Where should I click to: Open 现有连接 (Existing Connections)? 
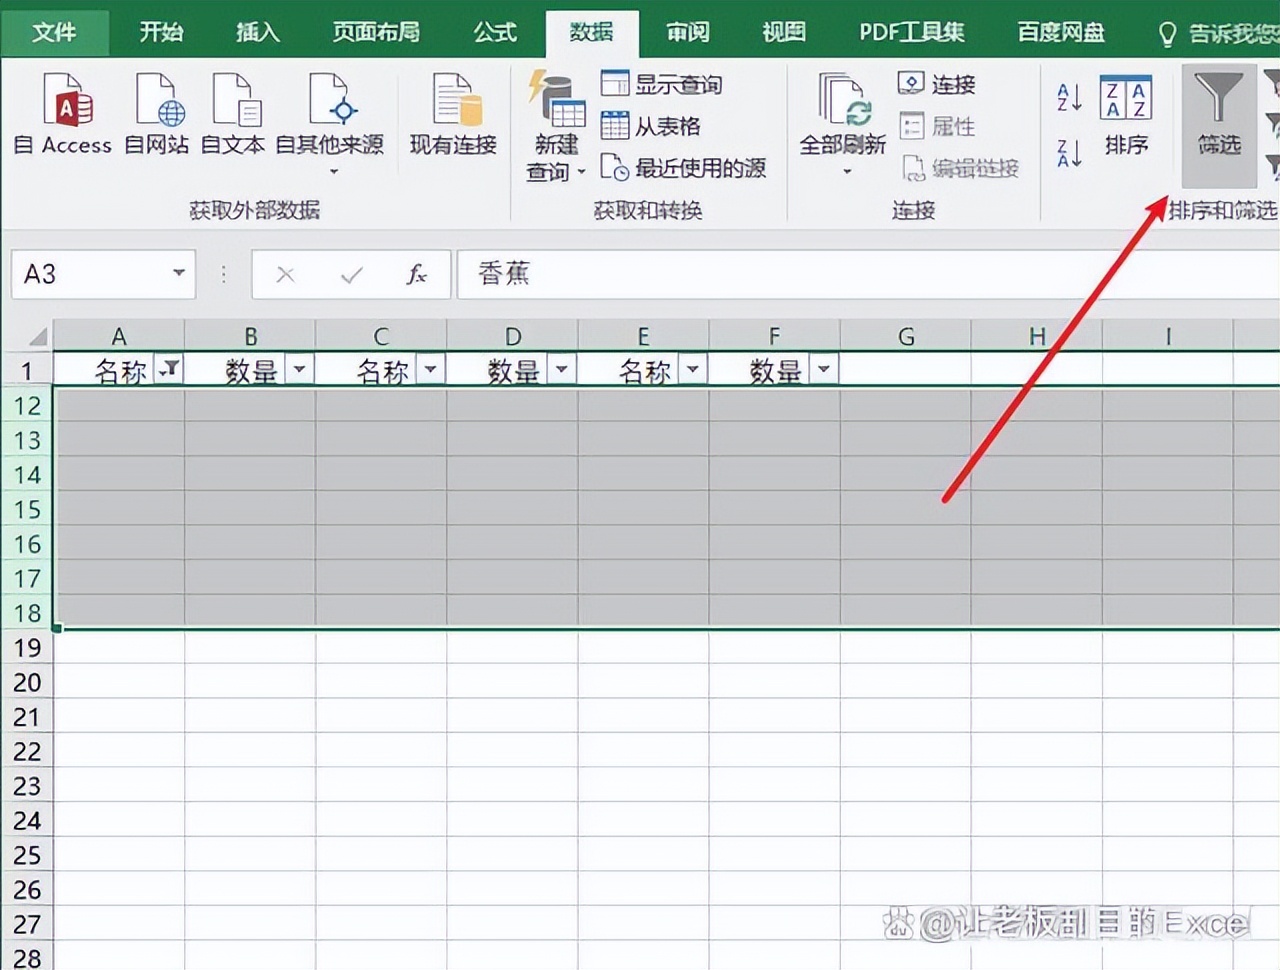tap(452, 115)
